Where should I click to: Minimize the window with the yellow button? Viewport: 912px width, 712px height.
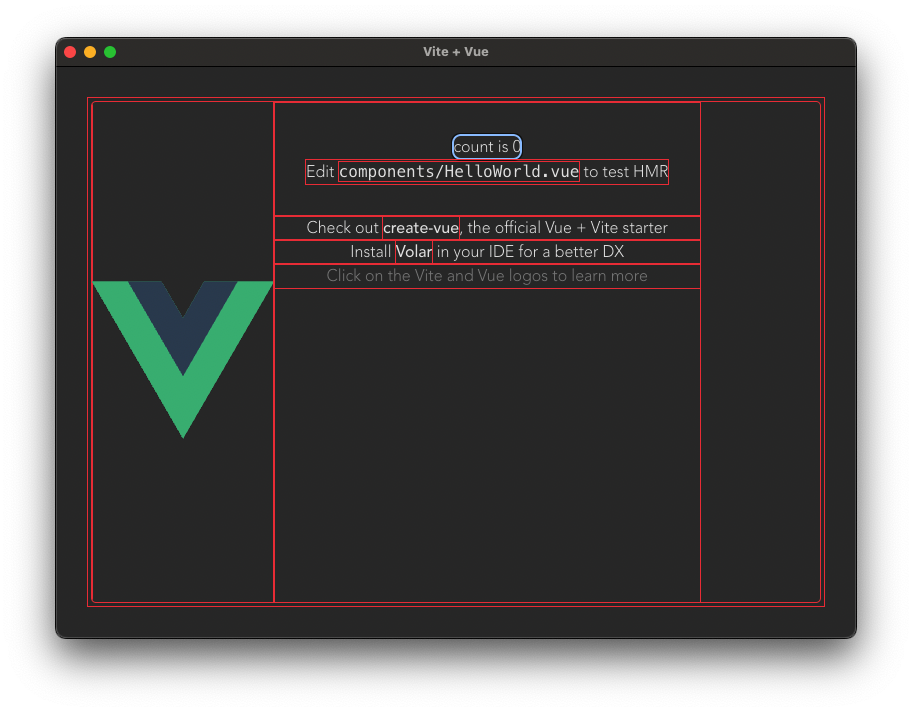(x=90, y=52)
